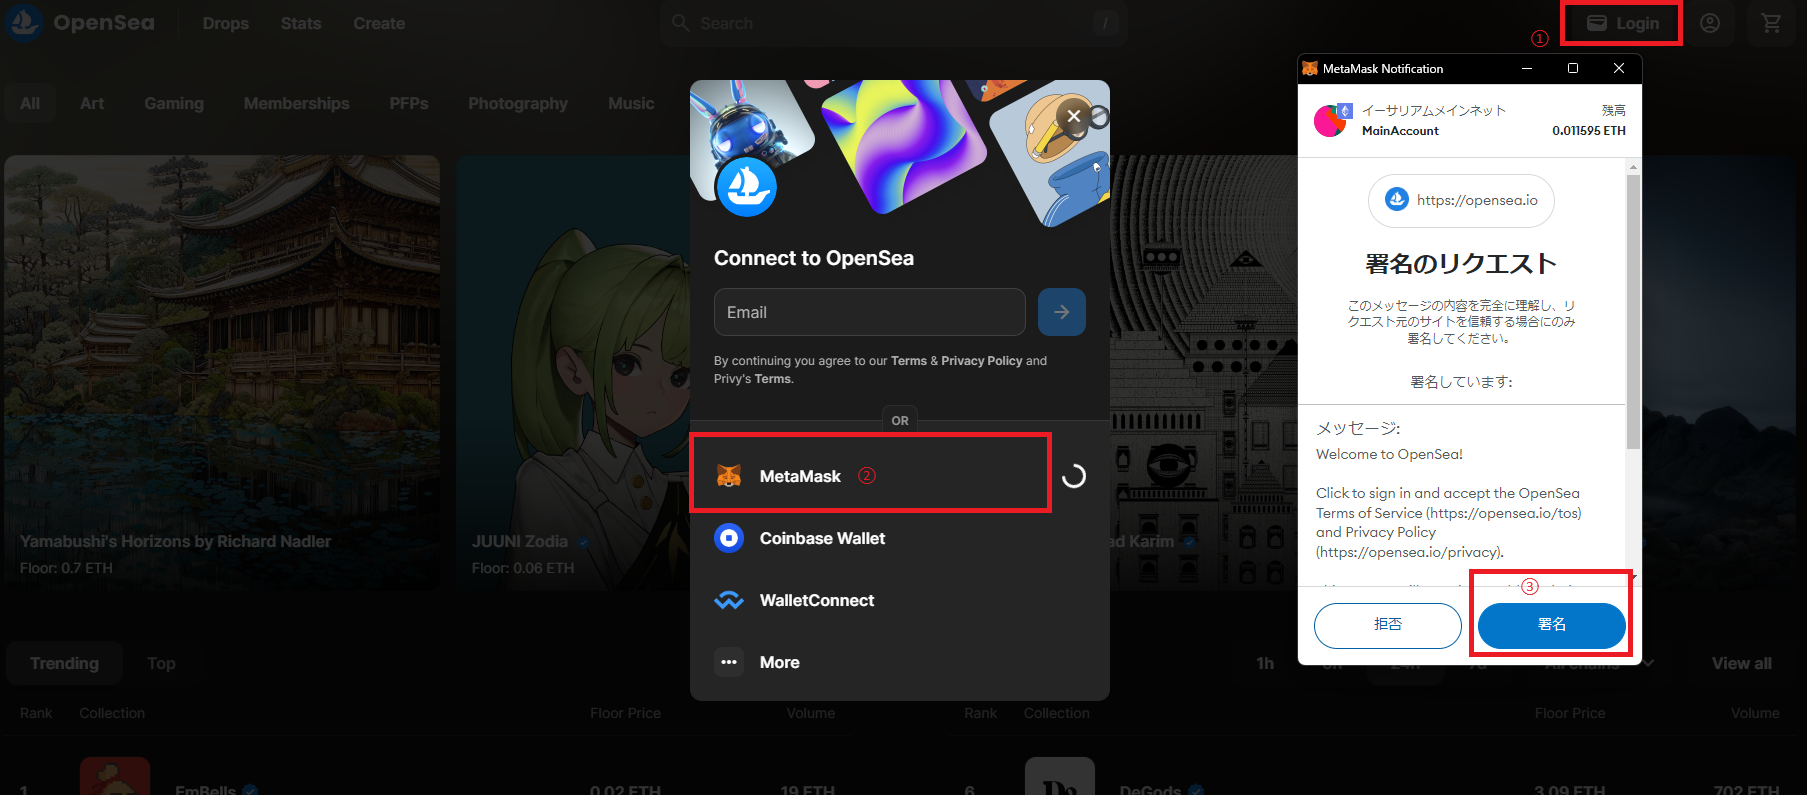Click the left Floor Price column header

tap(625, 713)
